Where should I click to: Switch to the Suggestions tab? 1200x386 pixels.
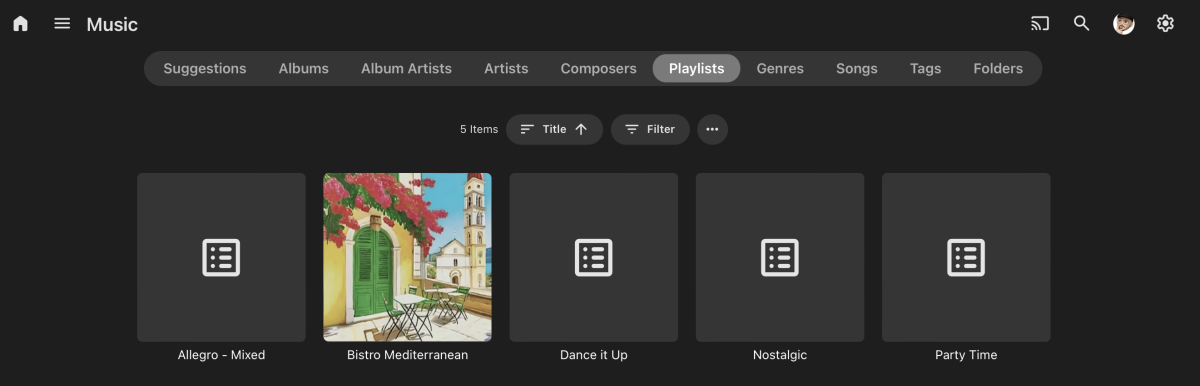coord(205,69)
